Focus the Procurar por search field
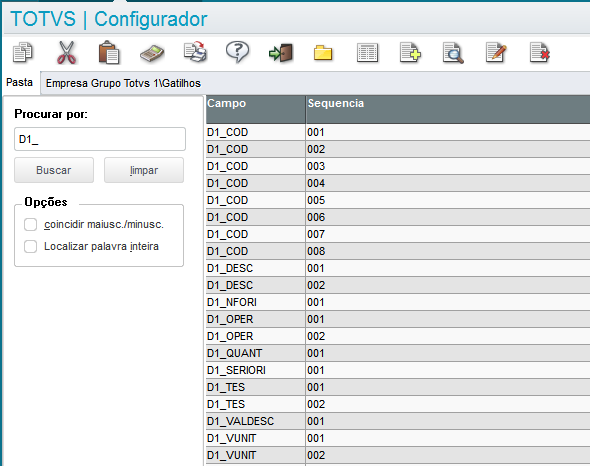The height and width of the screenshot is (466, 590). coord(100,139)
